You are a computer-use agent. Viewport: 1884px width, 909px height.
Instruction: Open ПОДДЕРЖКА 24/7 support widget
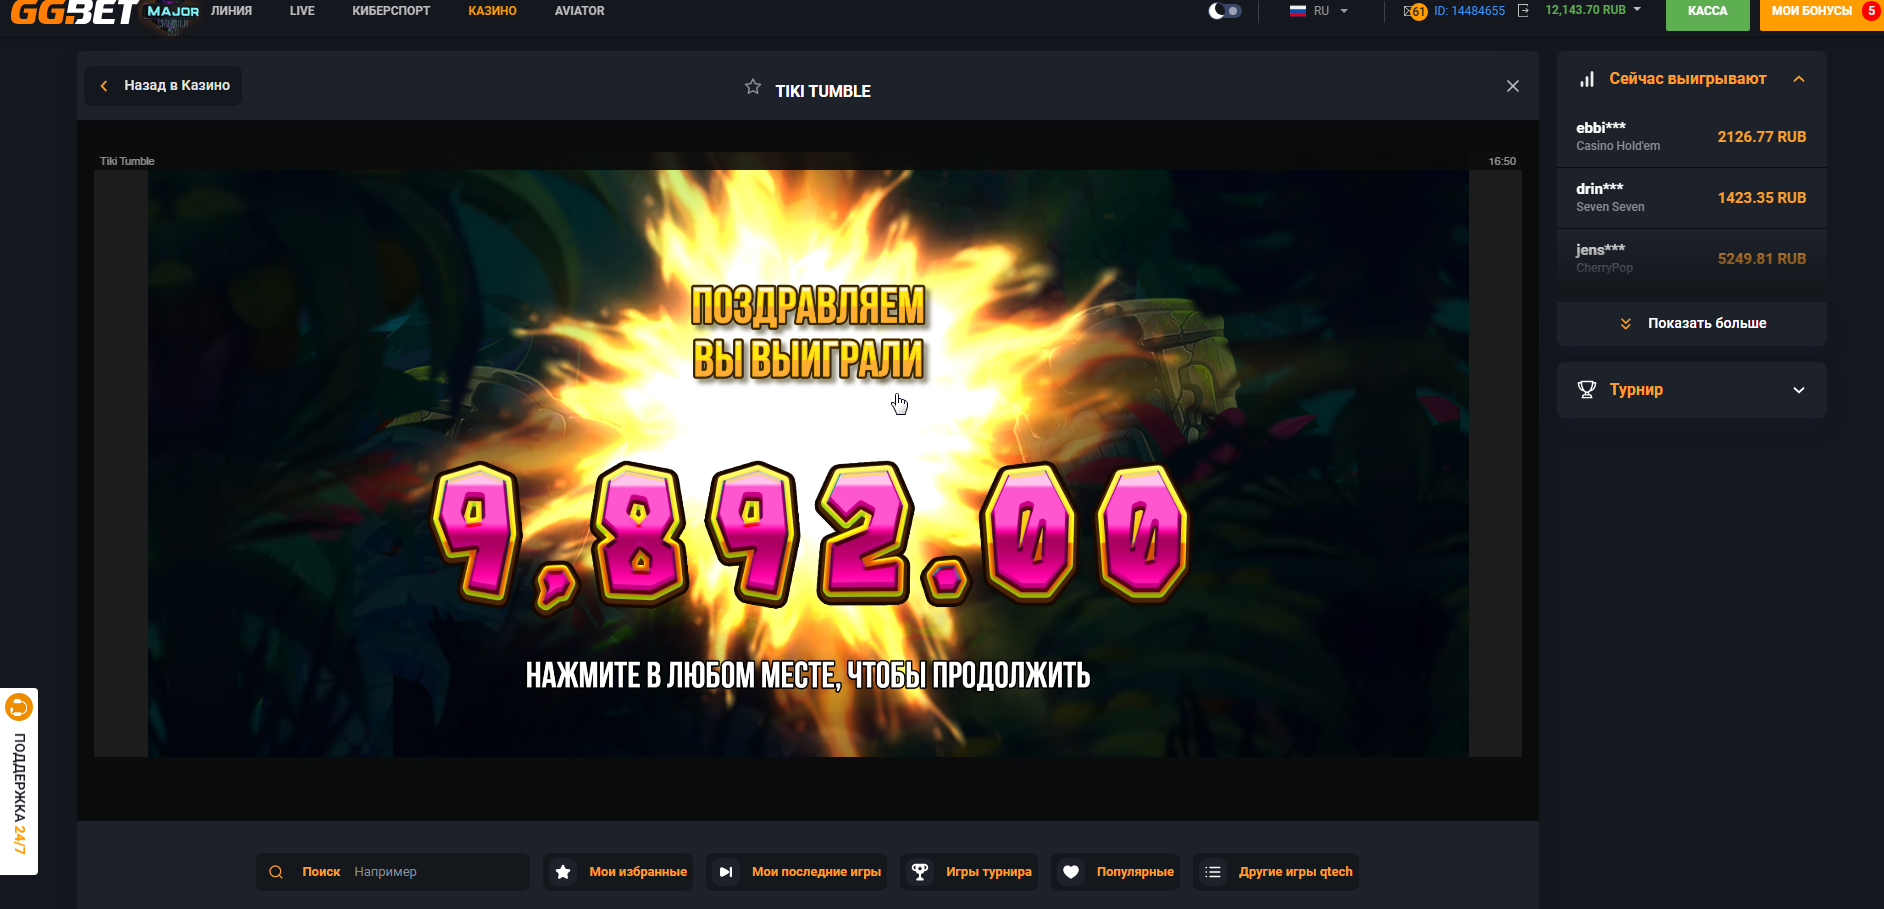(x=19, y=782)
